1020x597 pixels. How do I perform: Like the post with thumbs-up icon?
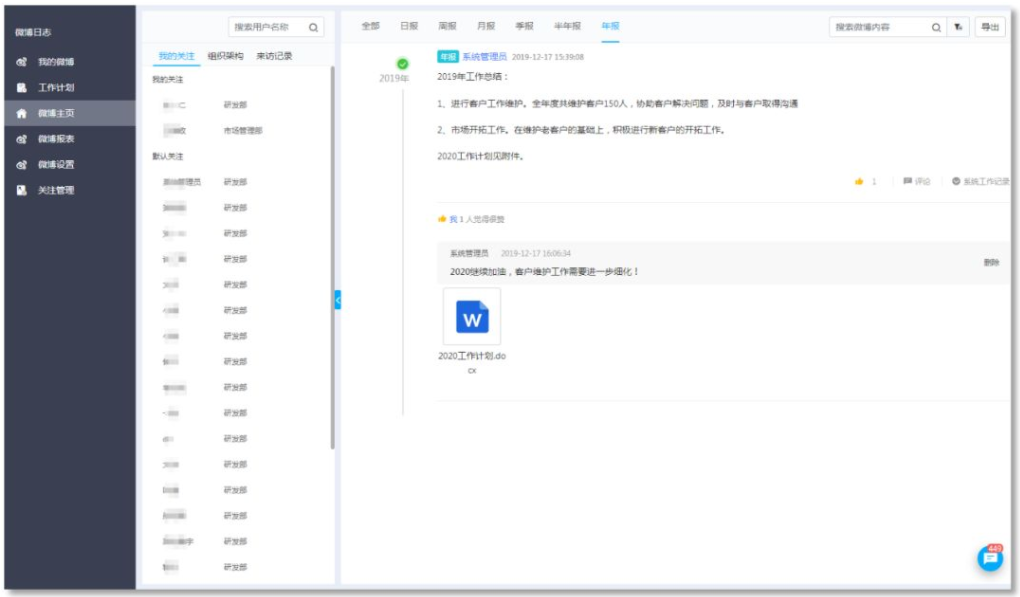858,181
